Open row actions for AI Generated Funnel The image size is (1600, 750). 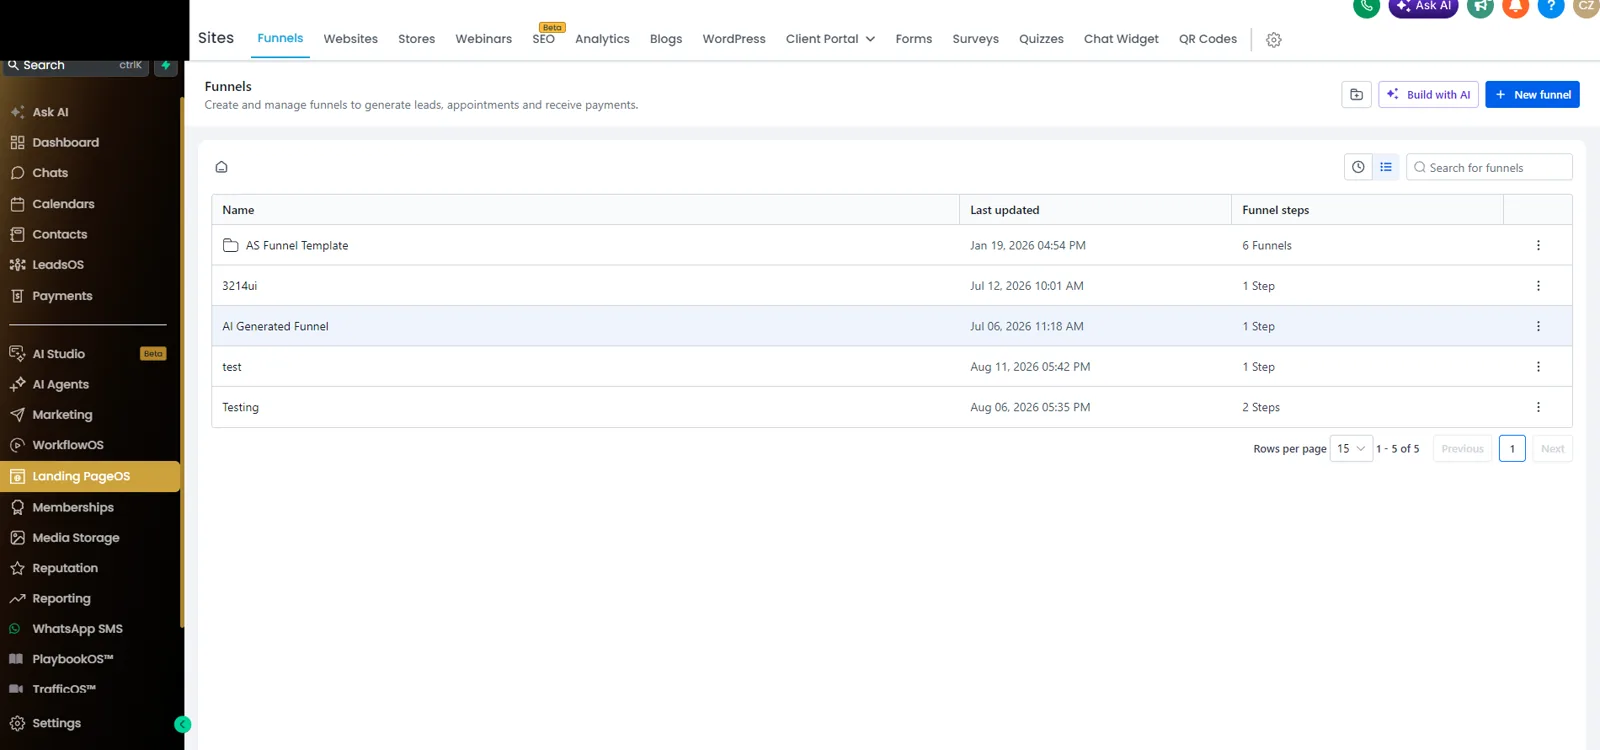point(1538,326)
